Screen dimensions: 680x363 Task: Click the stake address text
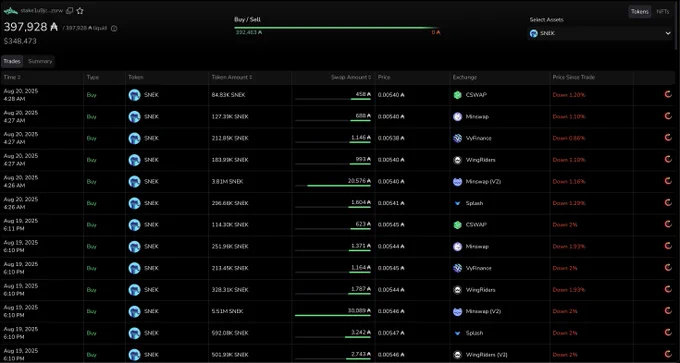(42, 10)
